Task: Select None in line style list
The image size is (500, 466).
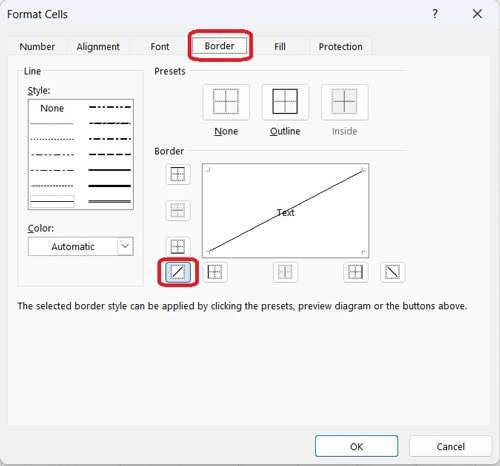Action: (52, 108)
